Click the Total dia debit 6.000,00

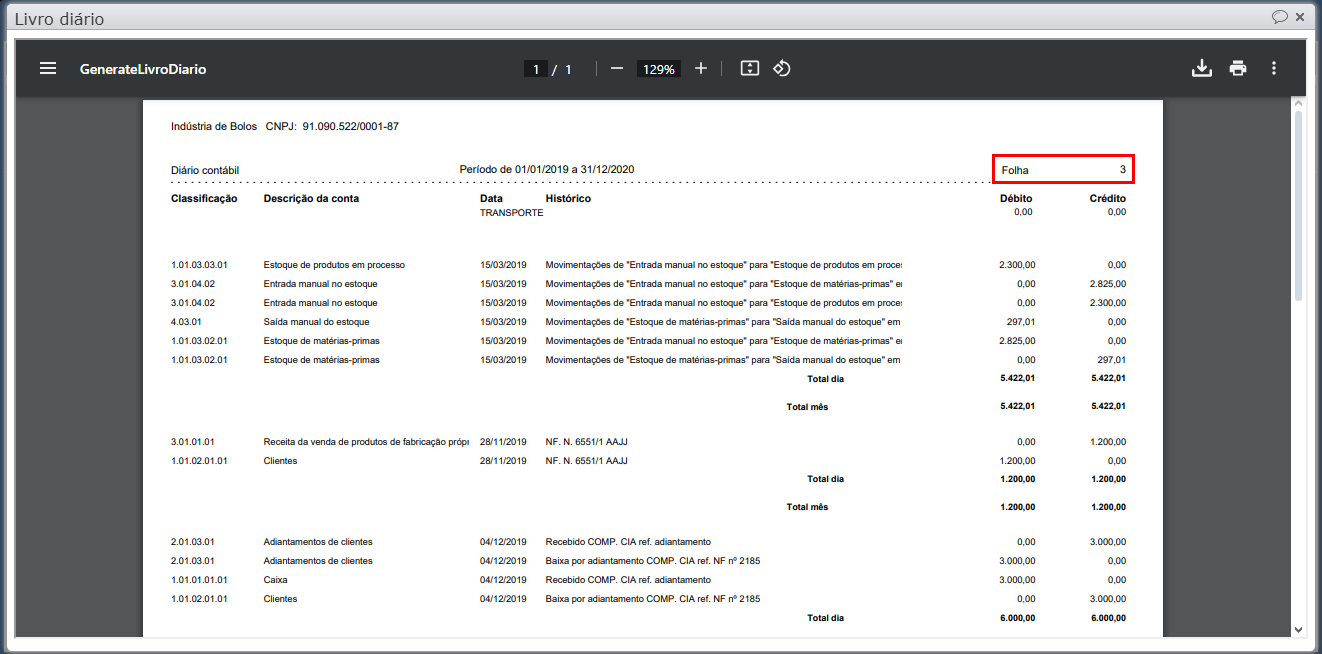click(1017, 618)
